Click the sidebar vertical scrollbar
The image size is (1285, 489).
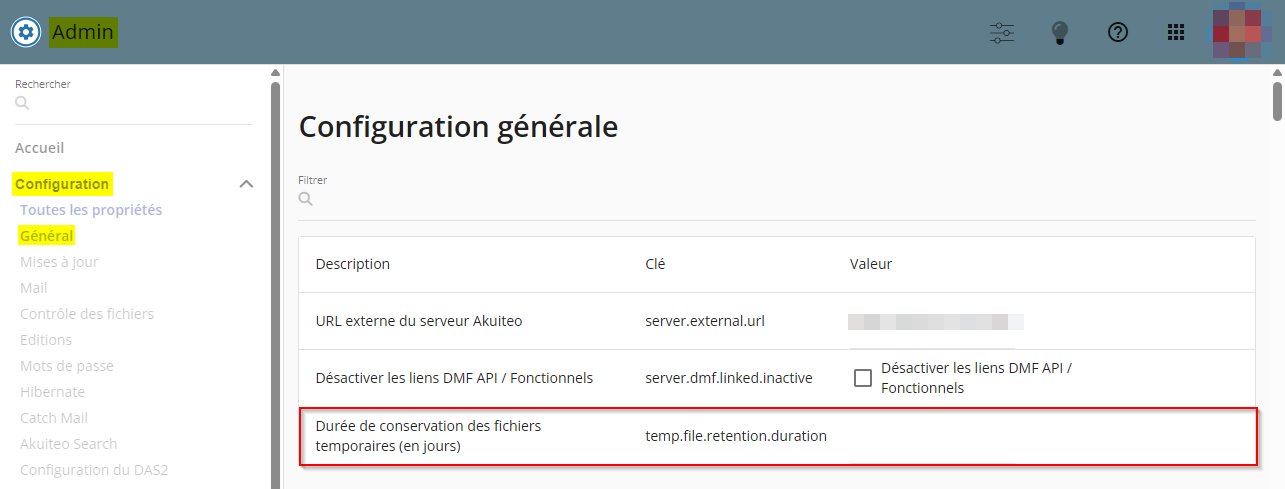275,280
